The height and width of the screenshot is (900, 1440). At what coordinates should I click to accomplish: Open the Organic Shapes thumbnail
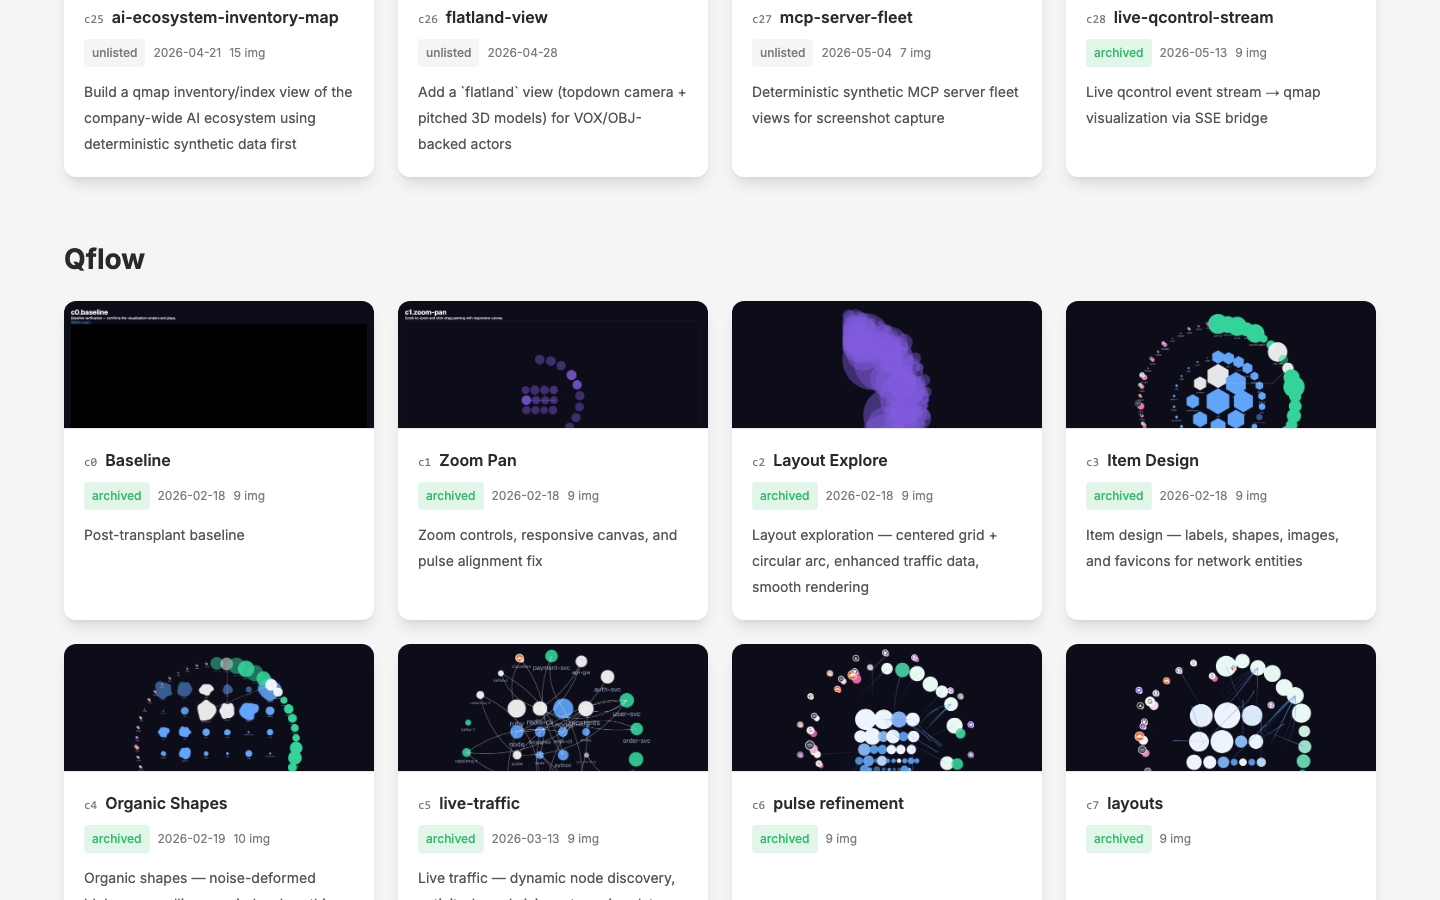click(x=219, y=707)
